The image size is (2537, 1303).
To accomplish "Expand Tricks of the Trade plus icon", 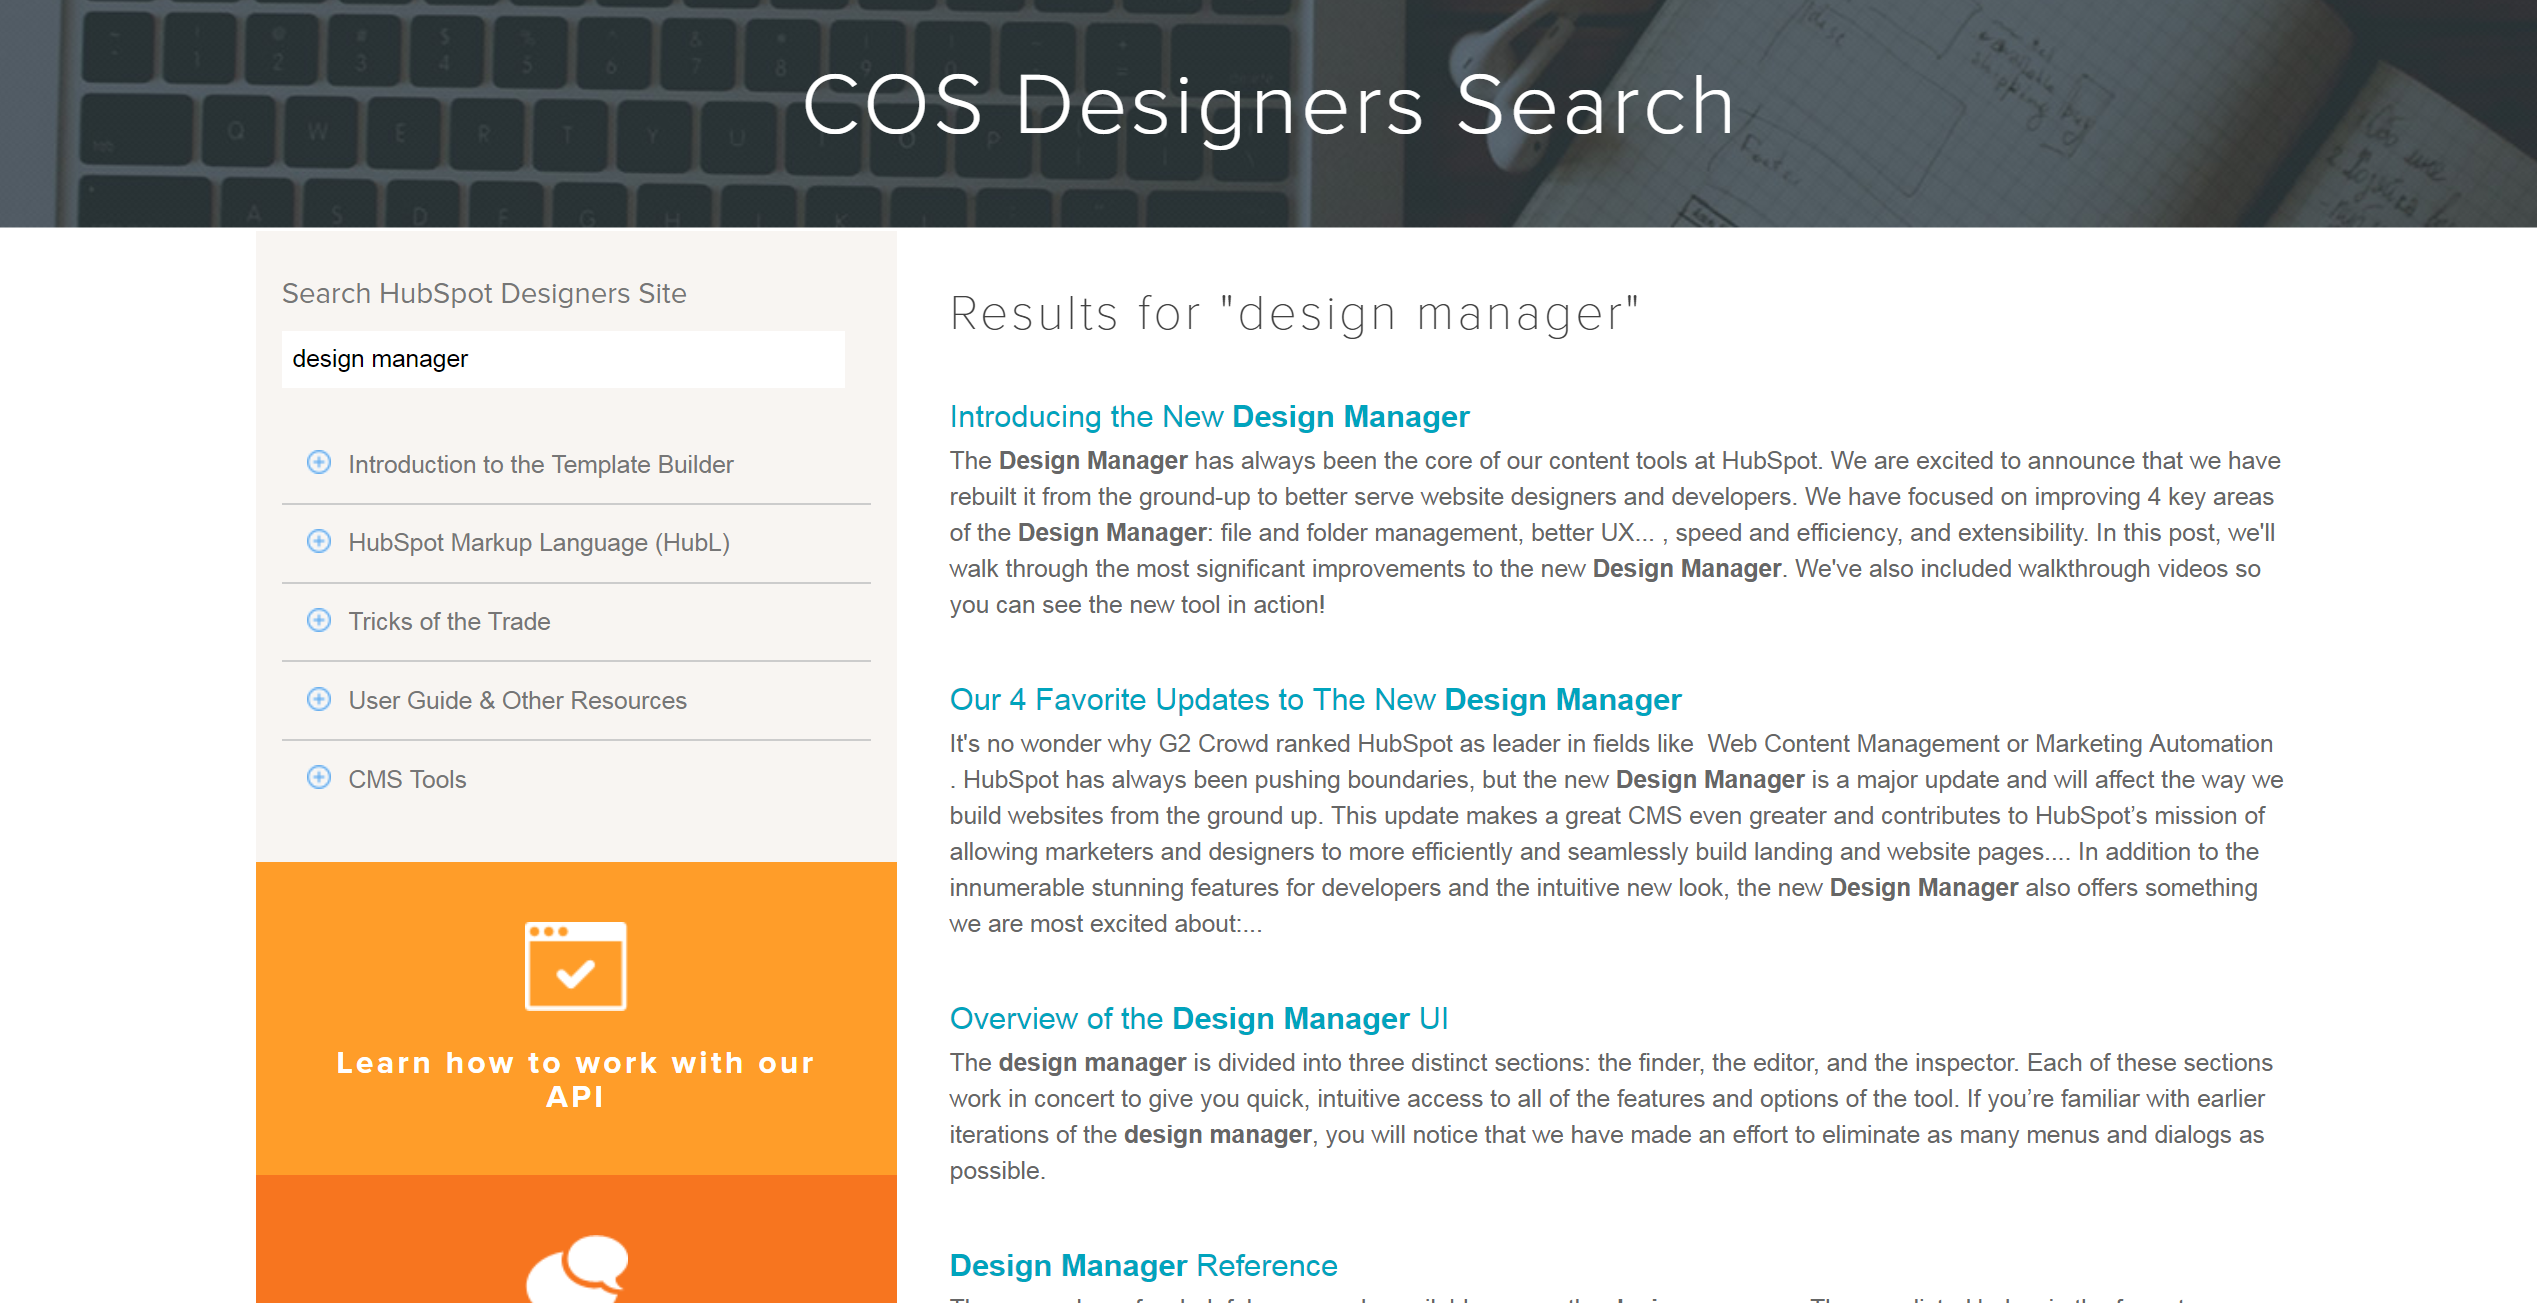I will [x=319, y=620].
